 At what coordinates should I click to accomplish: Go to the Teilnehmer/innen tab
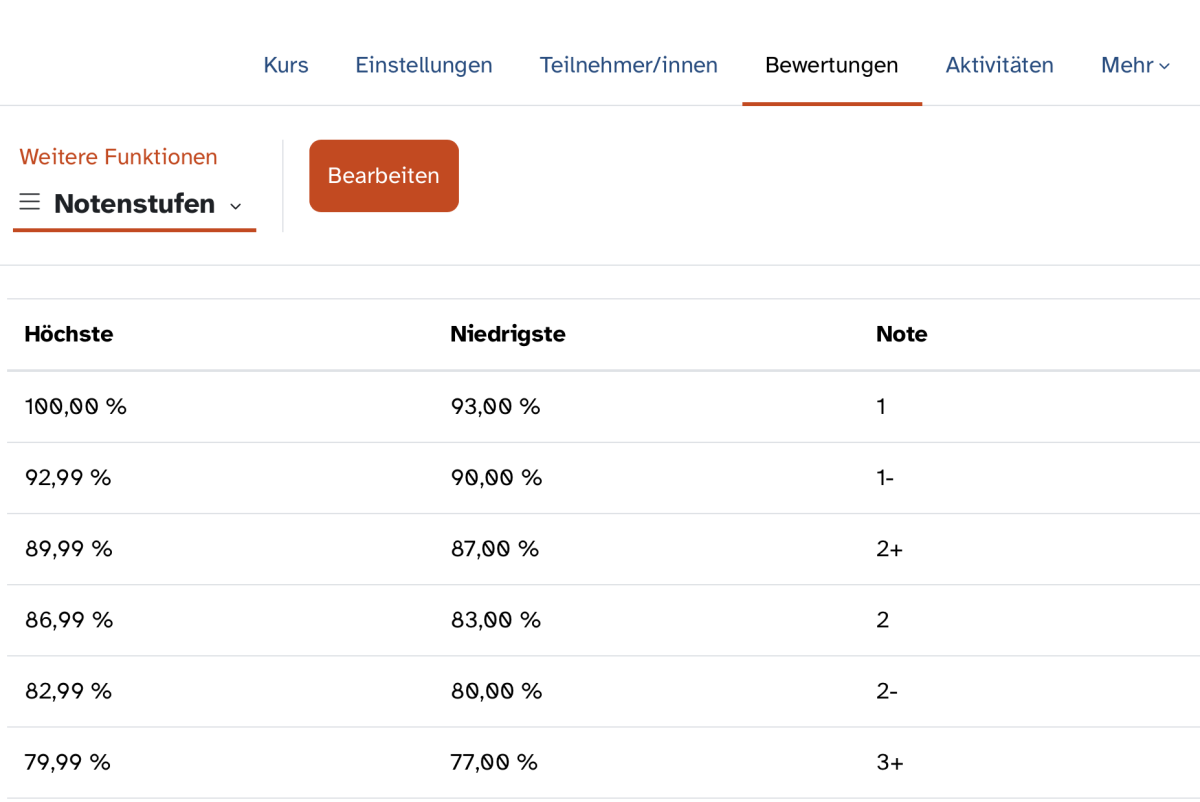pos(628,66)
